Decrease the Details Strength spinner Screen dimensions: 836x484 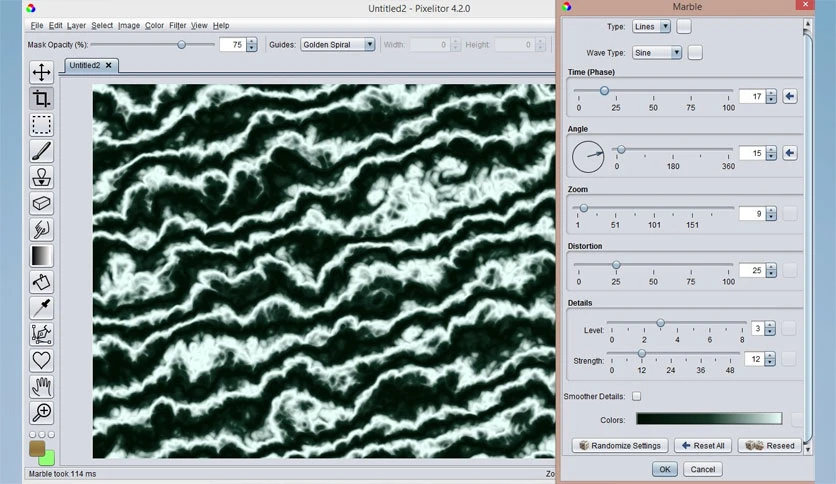769,362
